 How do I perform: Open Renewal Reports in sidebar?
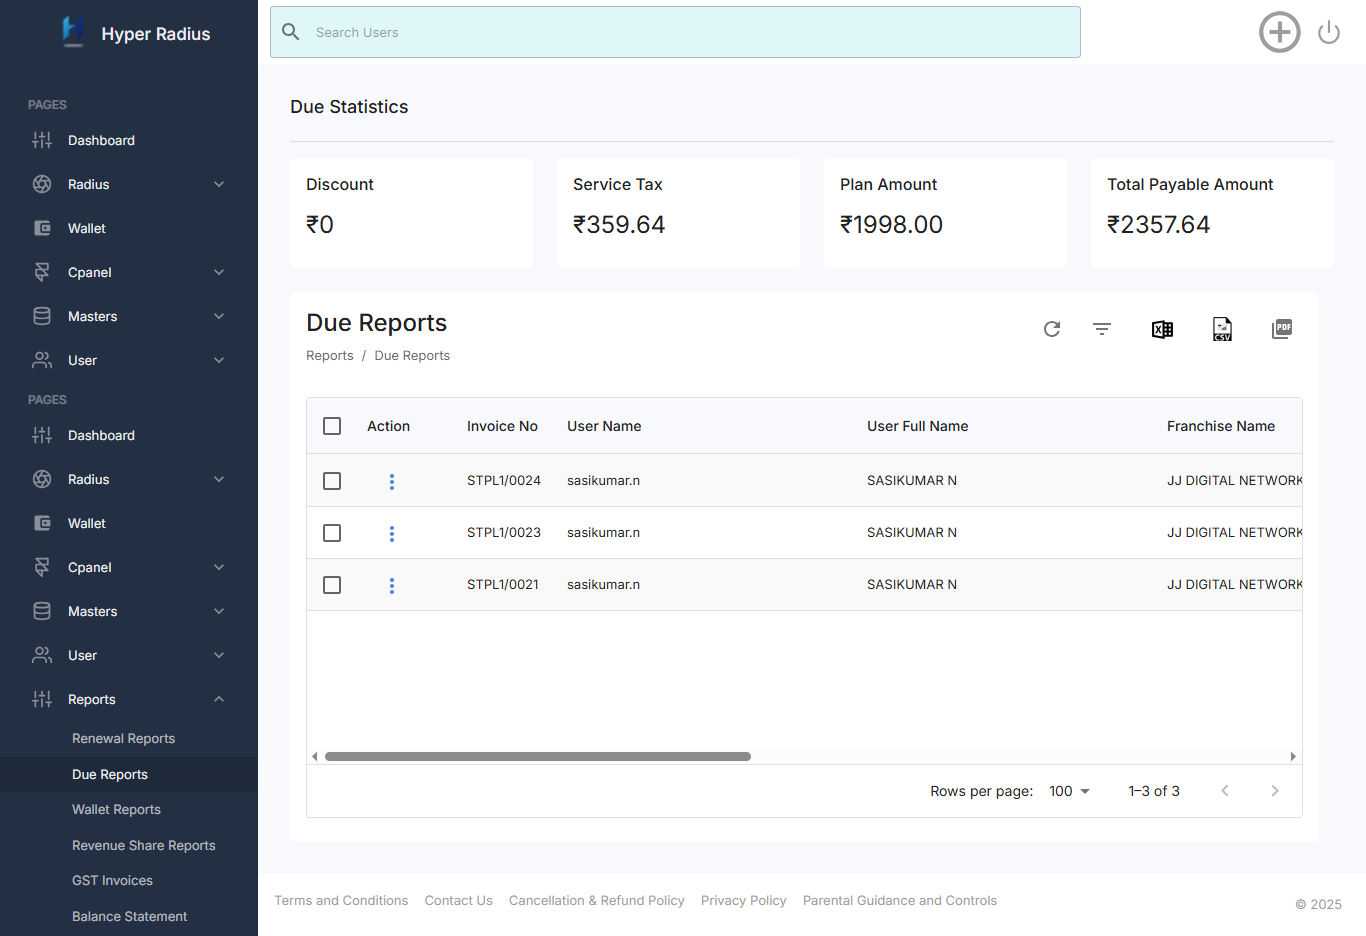(123, 739)
